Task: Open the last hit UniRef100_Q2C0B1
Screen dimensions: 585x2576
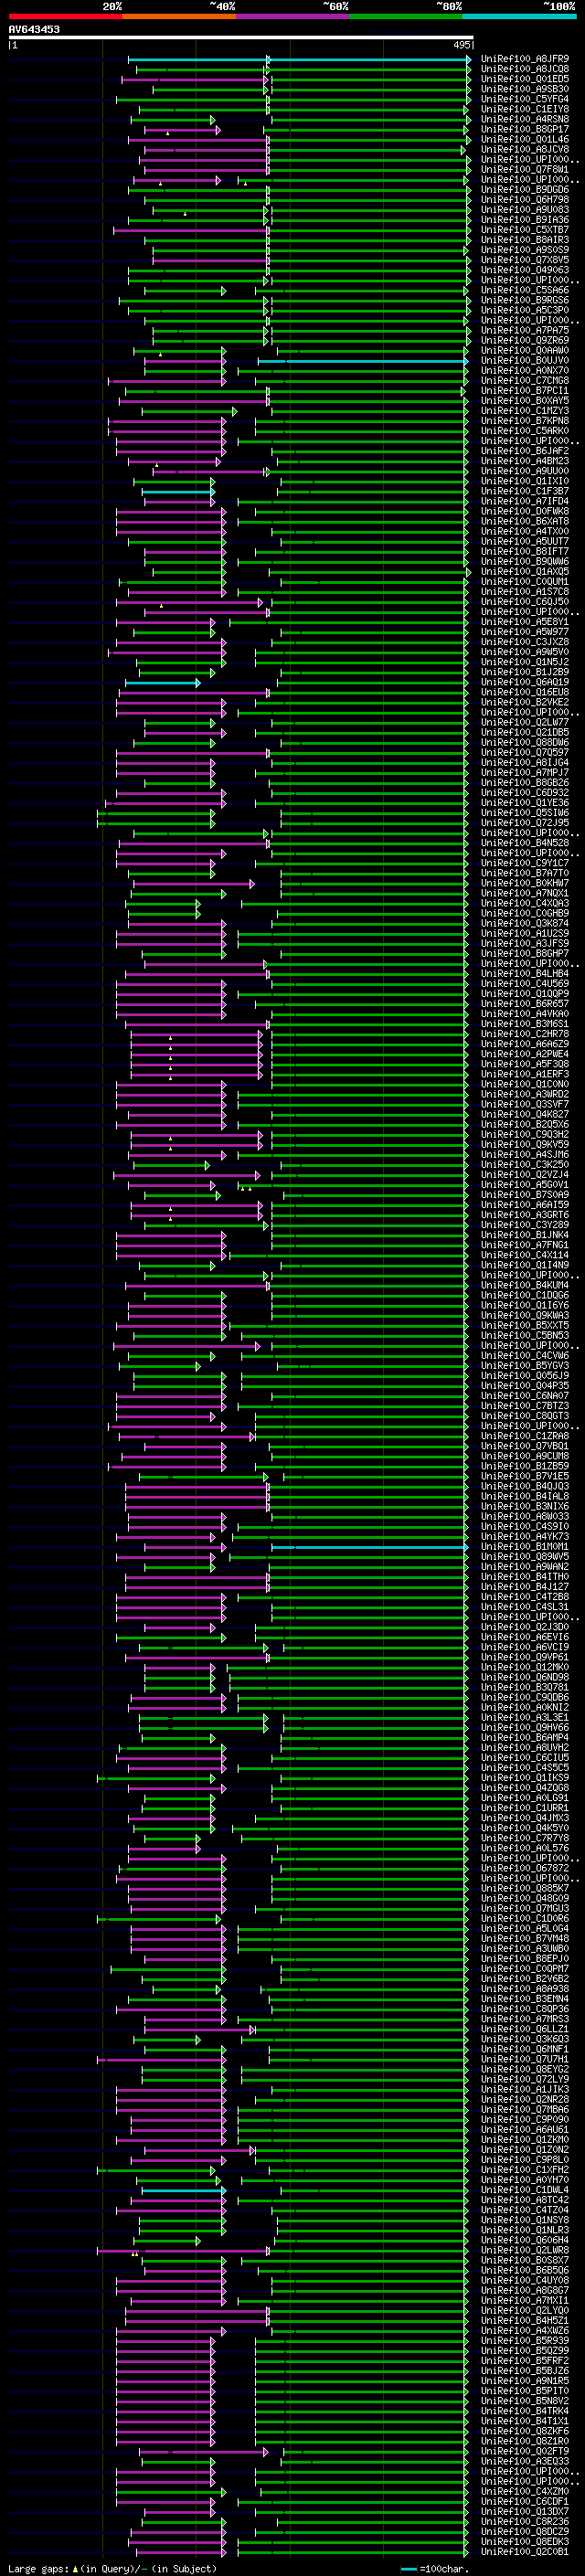Action: (525, 2551)
